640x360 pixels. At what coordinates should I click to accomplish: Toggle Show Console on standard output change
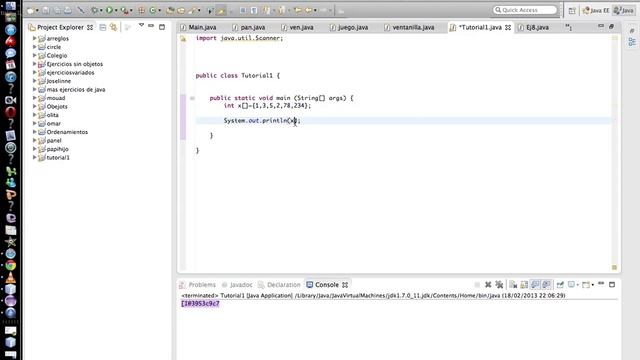click(x=536, y=284)
